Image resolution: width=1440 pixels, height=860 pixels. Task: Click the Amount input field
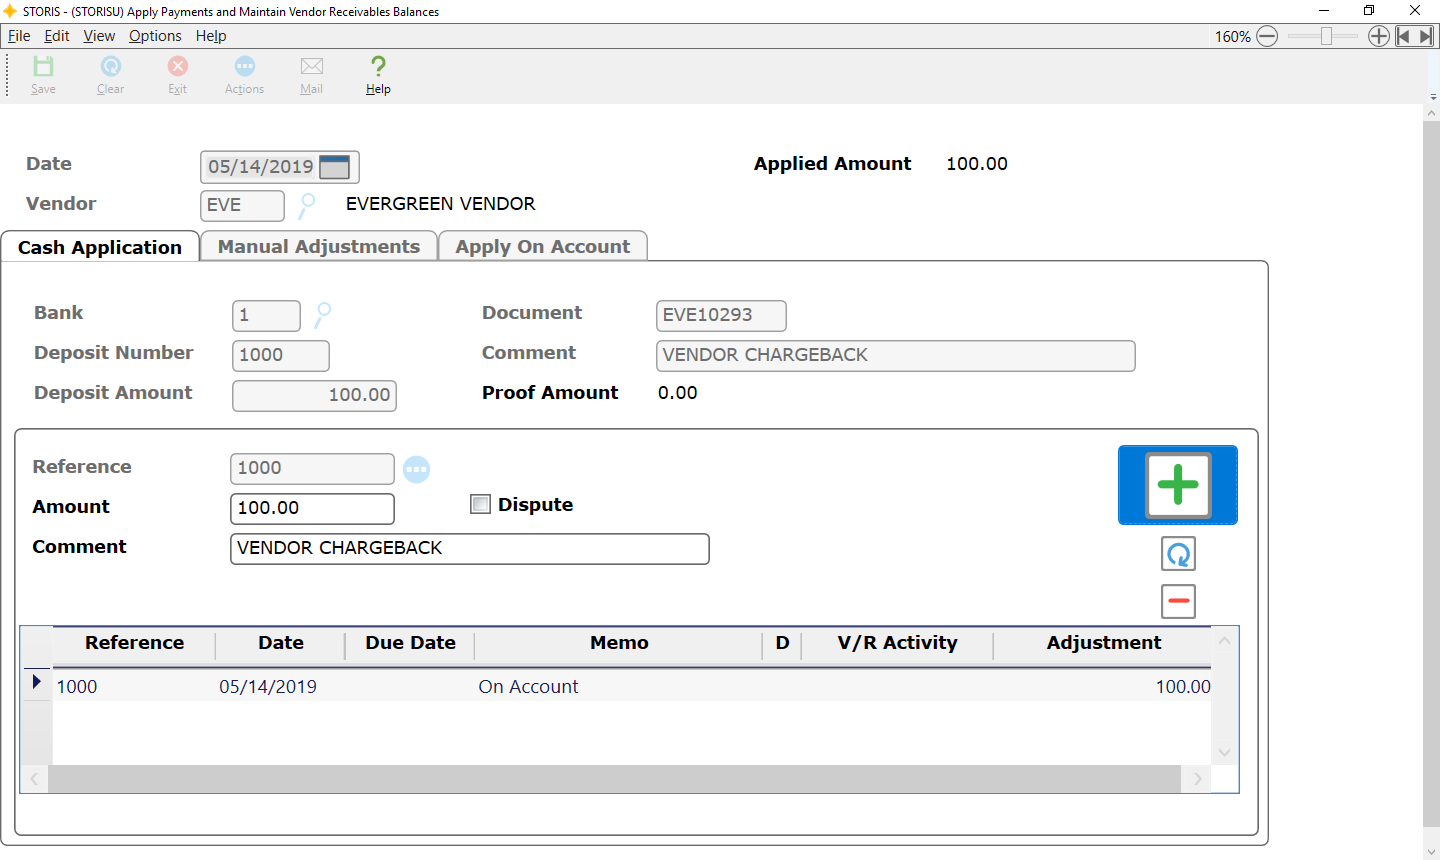tap(312, 508)
